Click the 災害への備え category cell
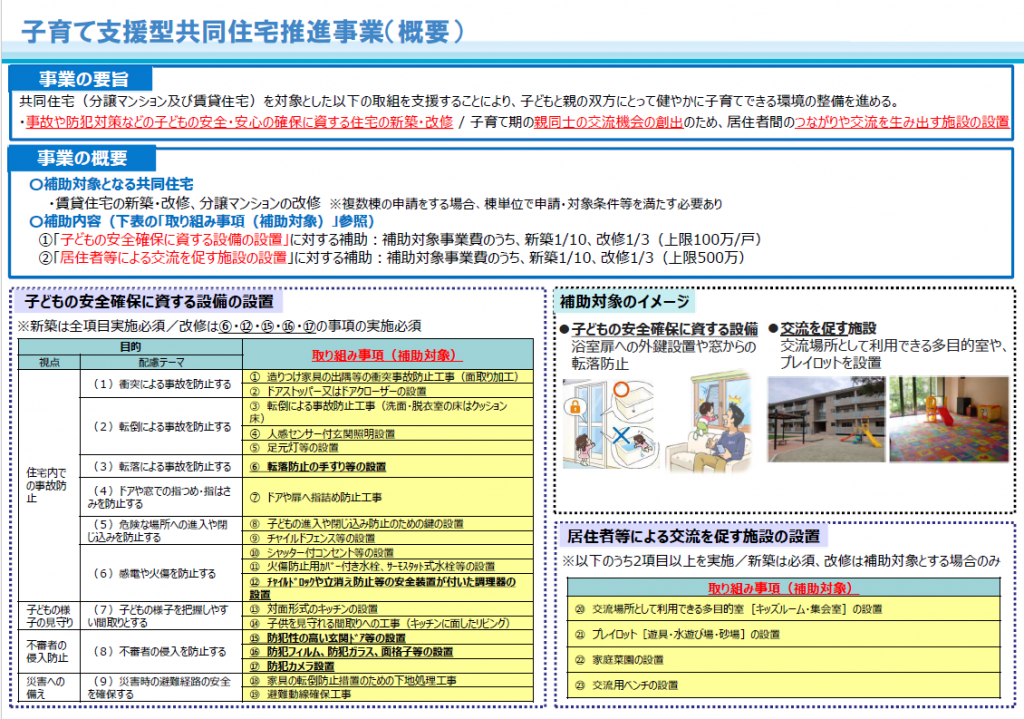 [49, 687]
